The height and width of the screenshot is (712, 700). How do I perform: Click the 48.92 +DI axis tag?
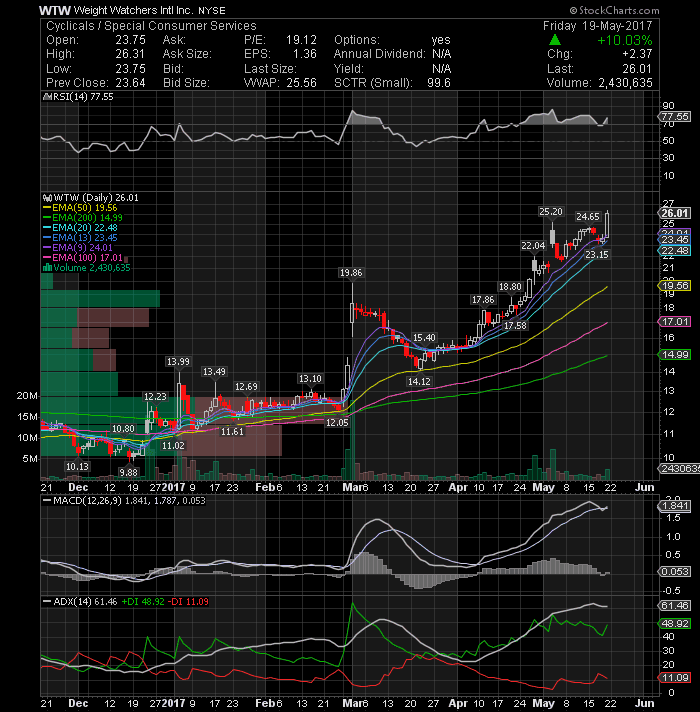click(x=674, y=623)
